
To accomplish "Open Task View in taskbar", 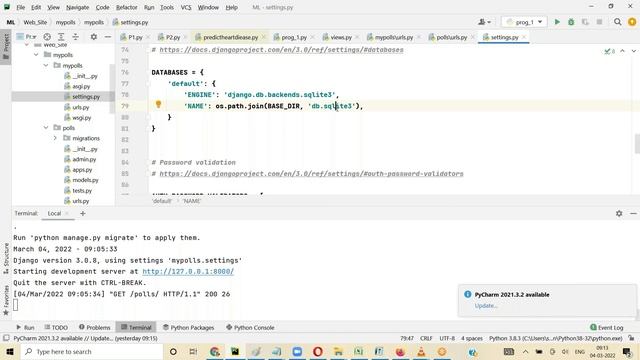I will [x=193, y=351].
